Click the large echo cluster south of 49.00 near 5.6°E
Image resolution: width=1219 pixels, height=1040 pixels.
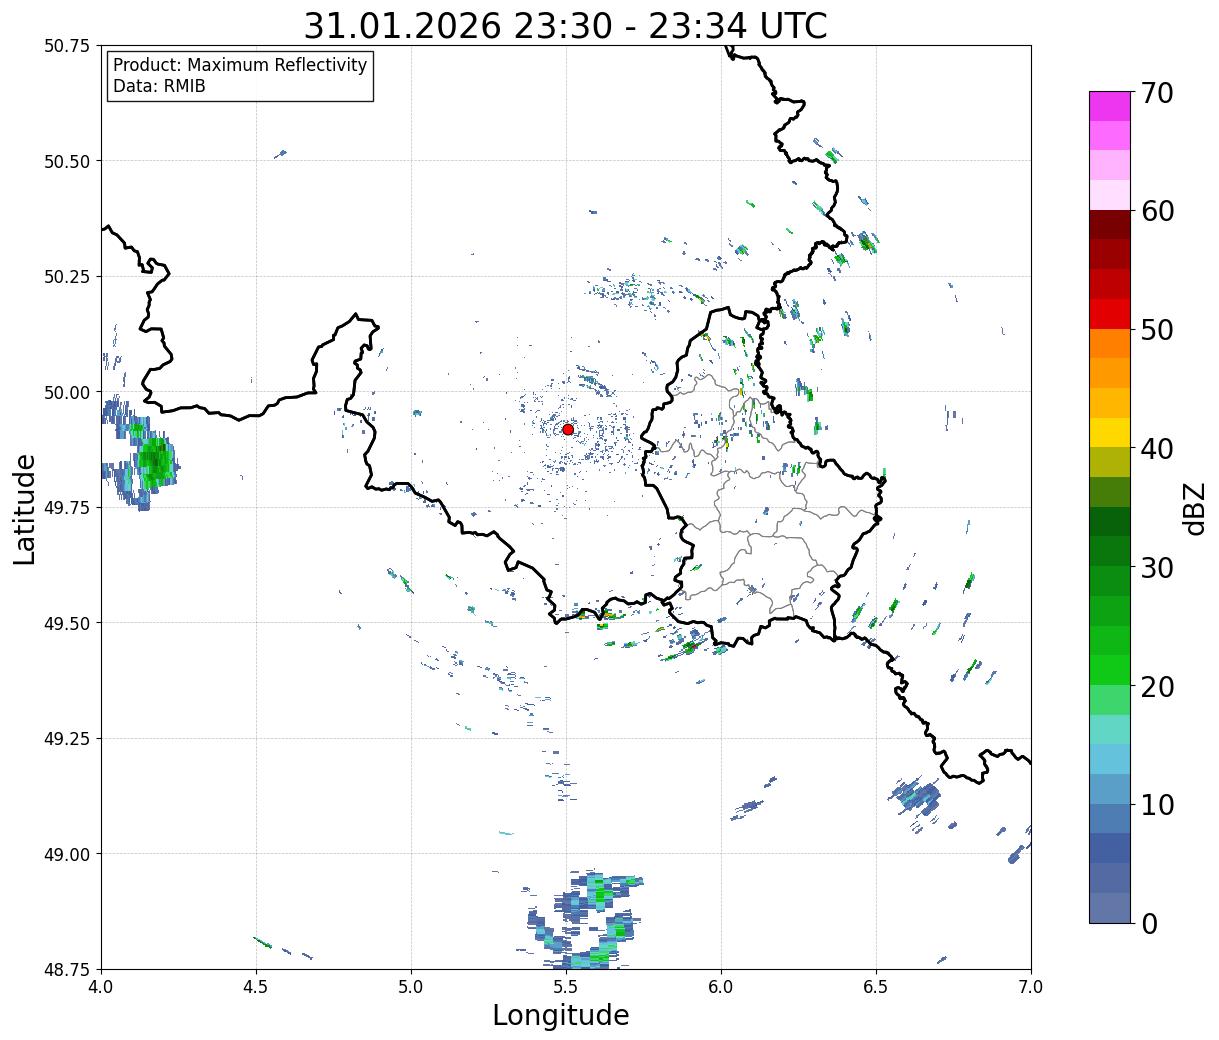tap(585, 920)
